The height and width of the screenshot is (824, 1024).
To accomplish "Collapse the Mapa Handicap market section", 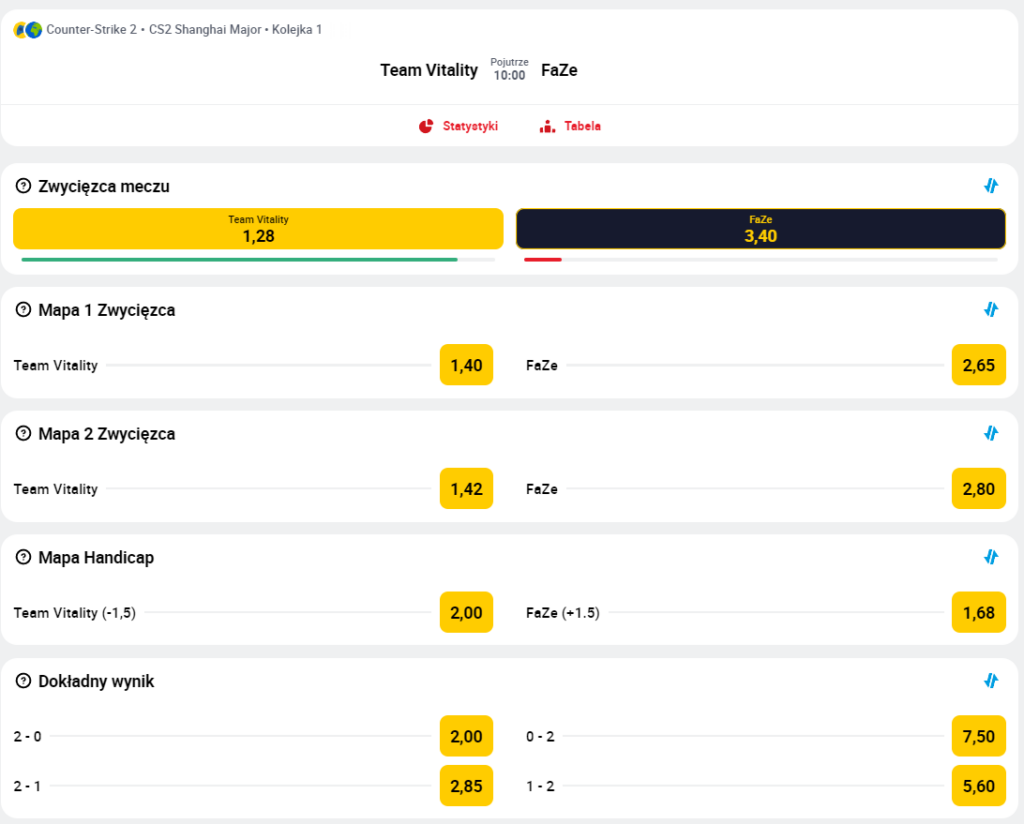I will 991,557.
